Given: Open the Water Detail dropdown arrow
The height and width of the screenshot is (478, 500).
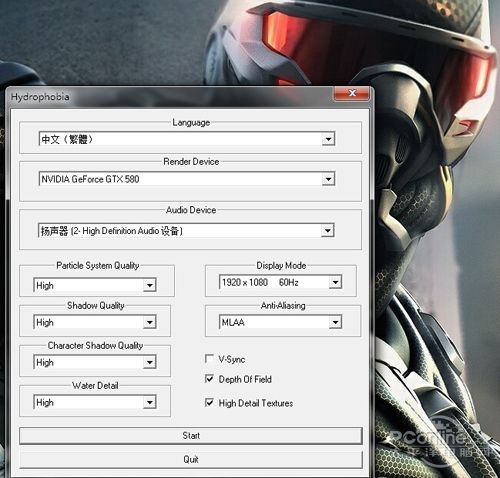Looking at the screenshot, I should 150,402.
